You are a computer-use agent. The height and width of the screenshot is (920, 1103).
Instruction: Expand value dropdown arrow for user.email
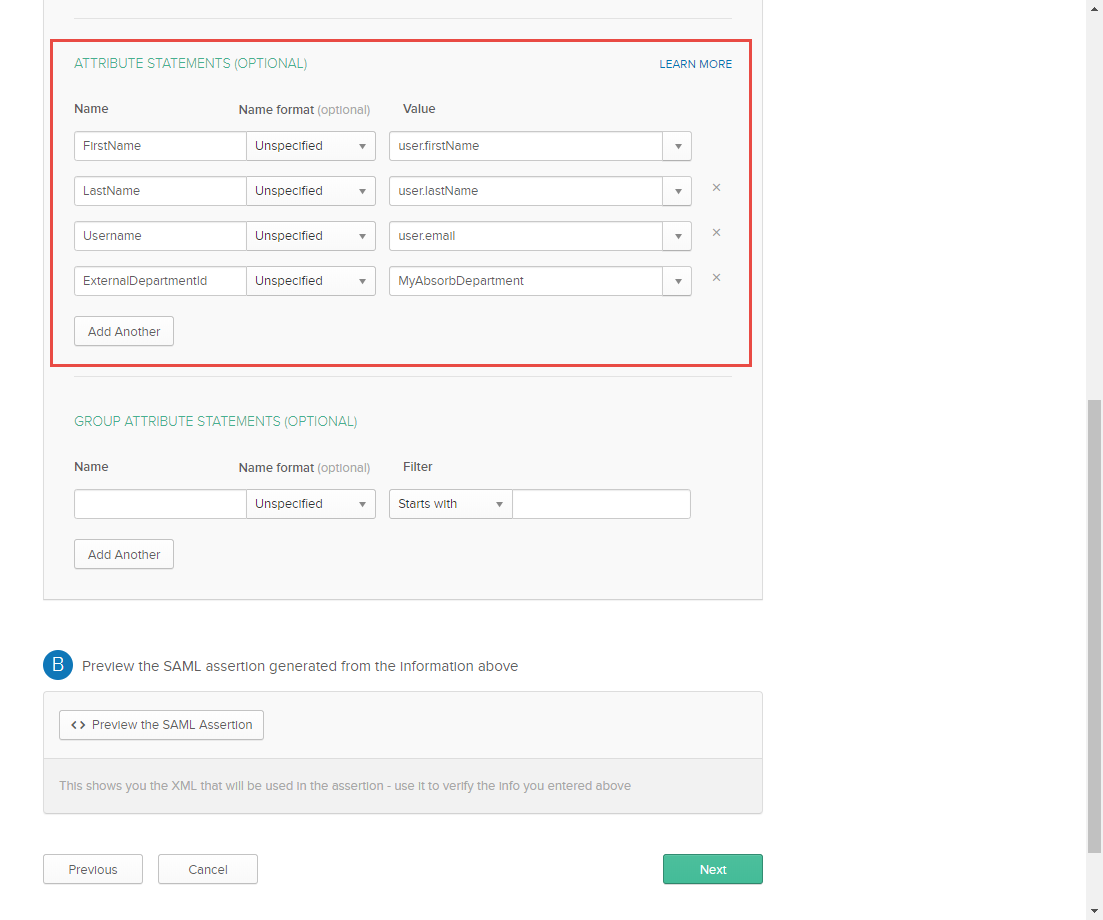coord(677,236)
